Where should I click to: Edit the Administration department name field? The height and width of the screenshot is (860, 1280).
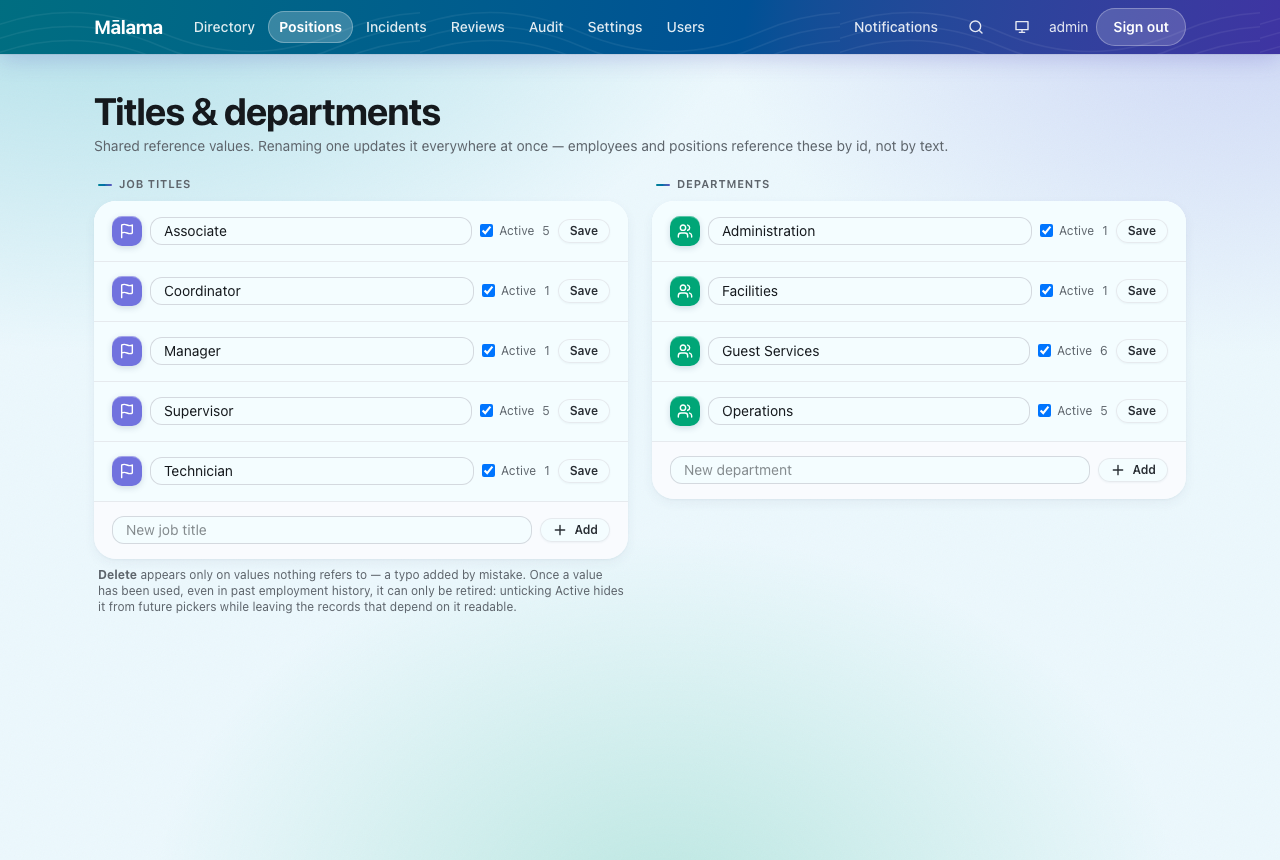(870, 231)
